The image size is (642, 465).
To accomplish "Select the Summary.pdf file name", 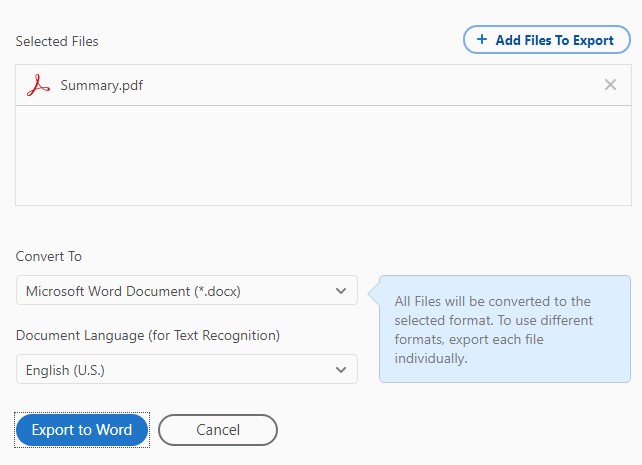I will pos(102,85).
